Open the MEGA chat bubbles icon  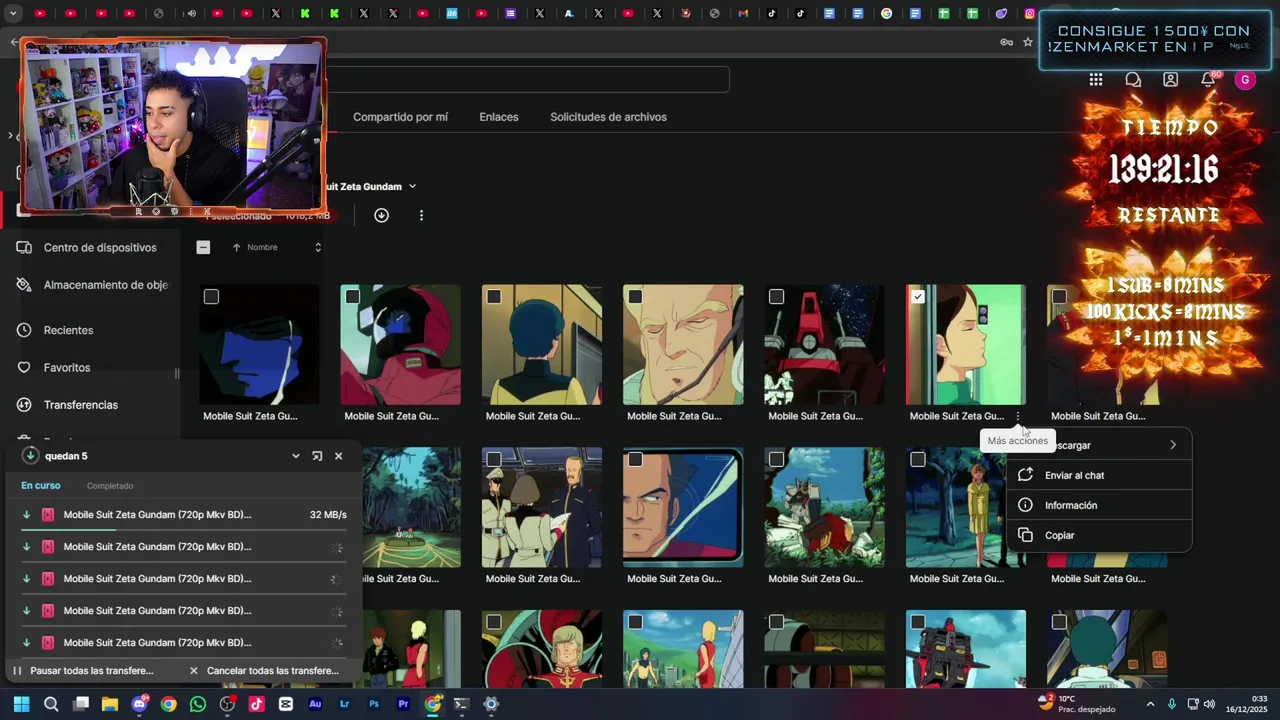tap(1133, 80)
